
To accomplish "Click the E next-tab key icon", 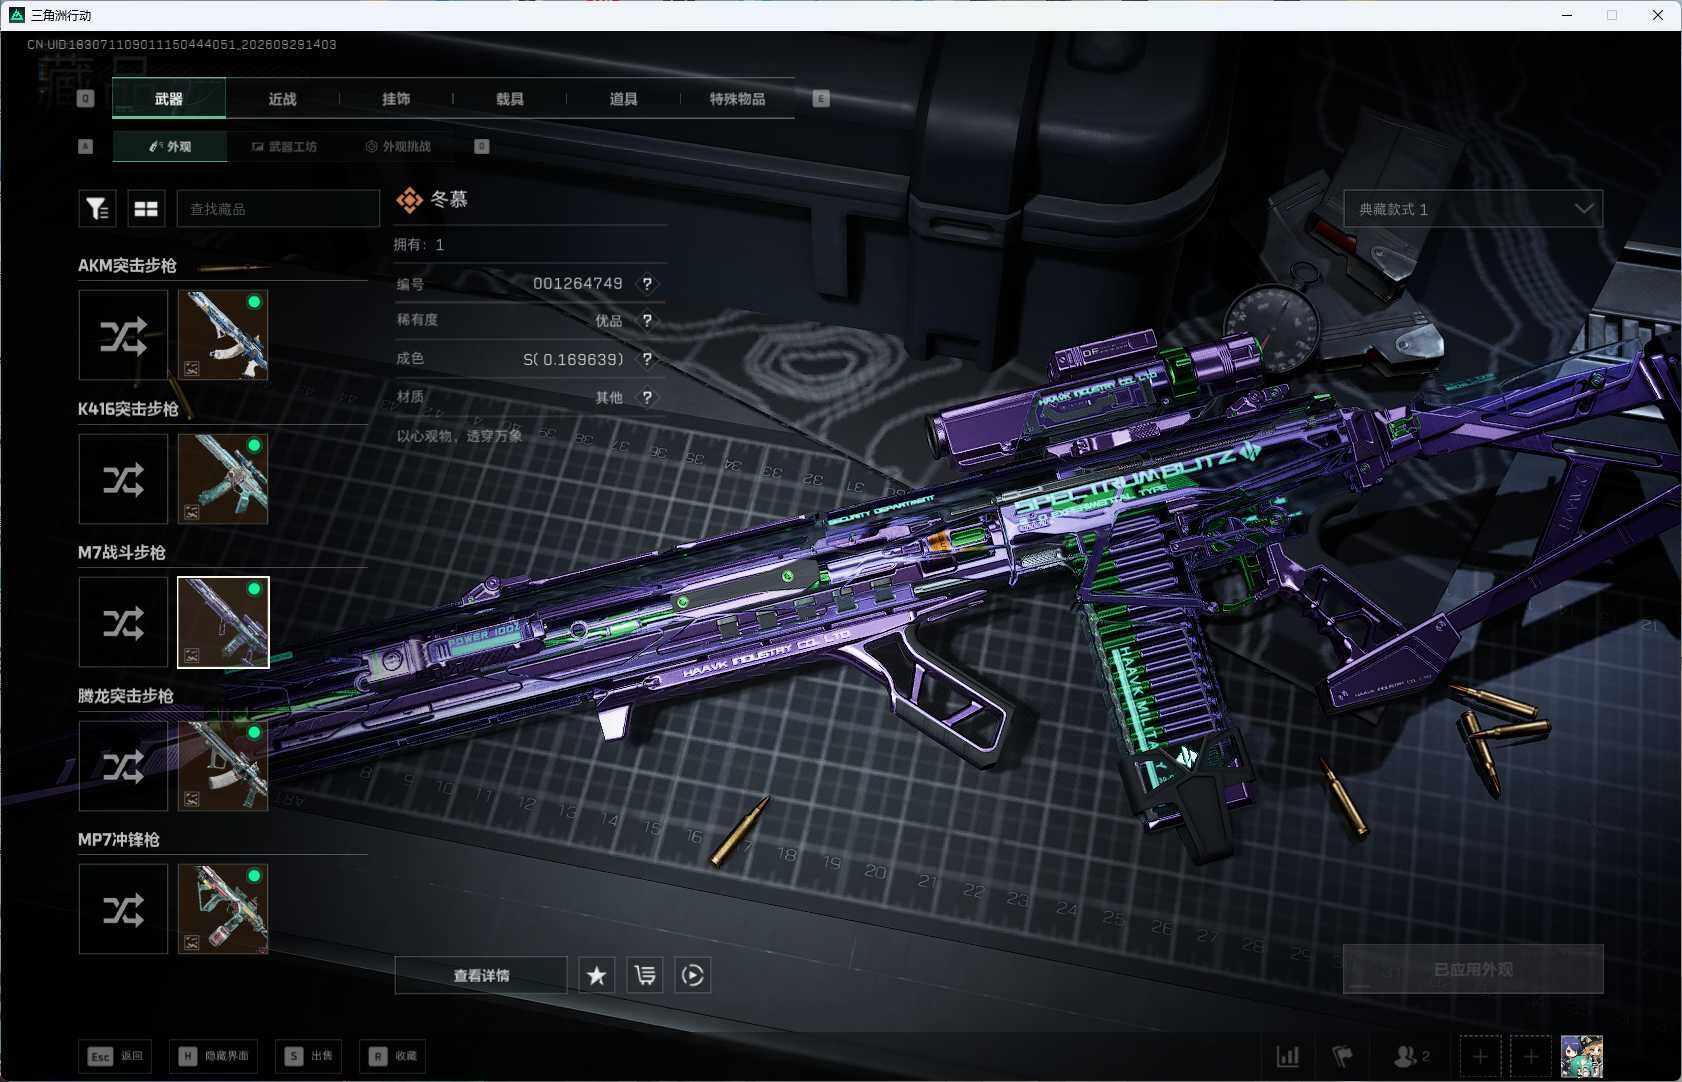I will tap(821, 98).
